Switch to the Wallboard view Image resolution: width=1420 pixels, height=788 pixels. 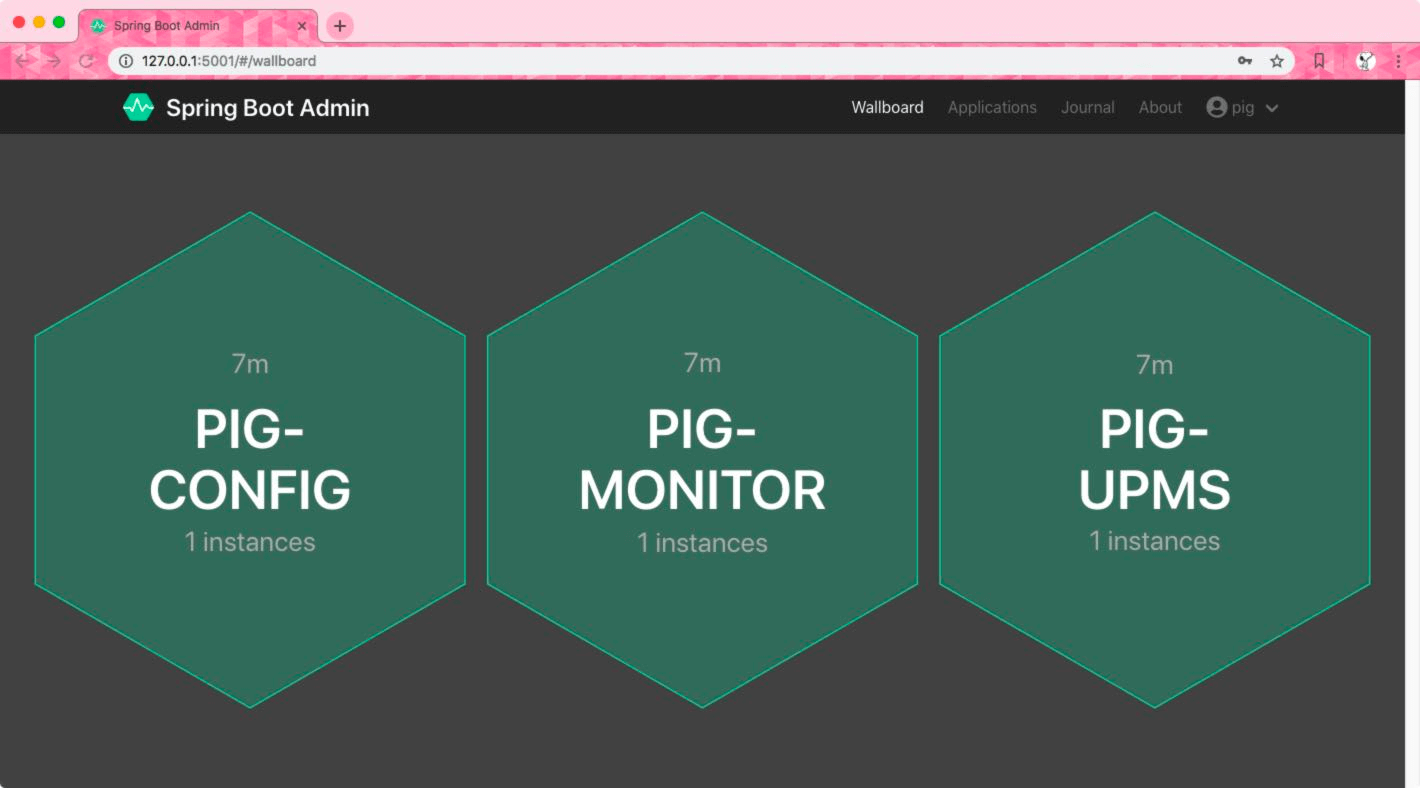click(x=887, y=107)
